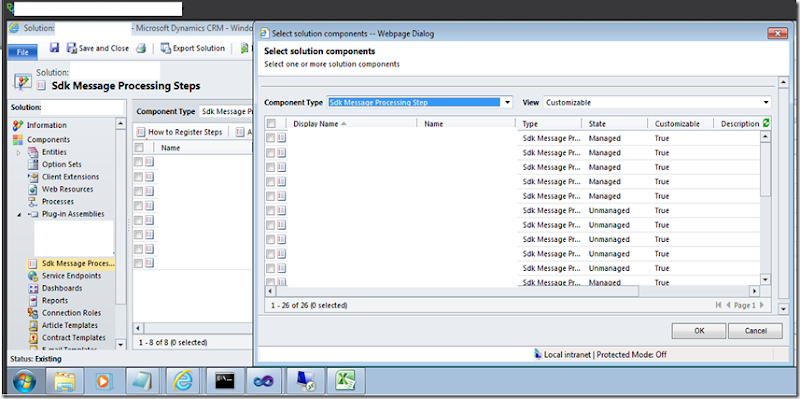This screenshot has width=800, height=399.
Task: Go to first page arrow in the dialog
Action: 719,305
